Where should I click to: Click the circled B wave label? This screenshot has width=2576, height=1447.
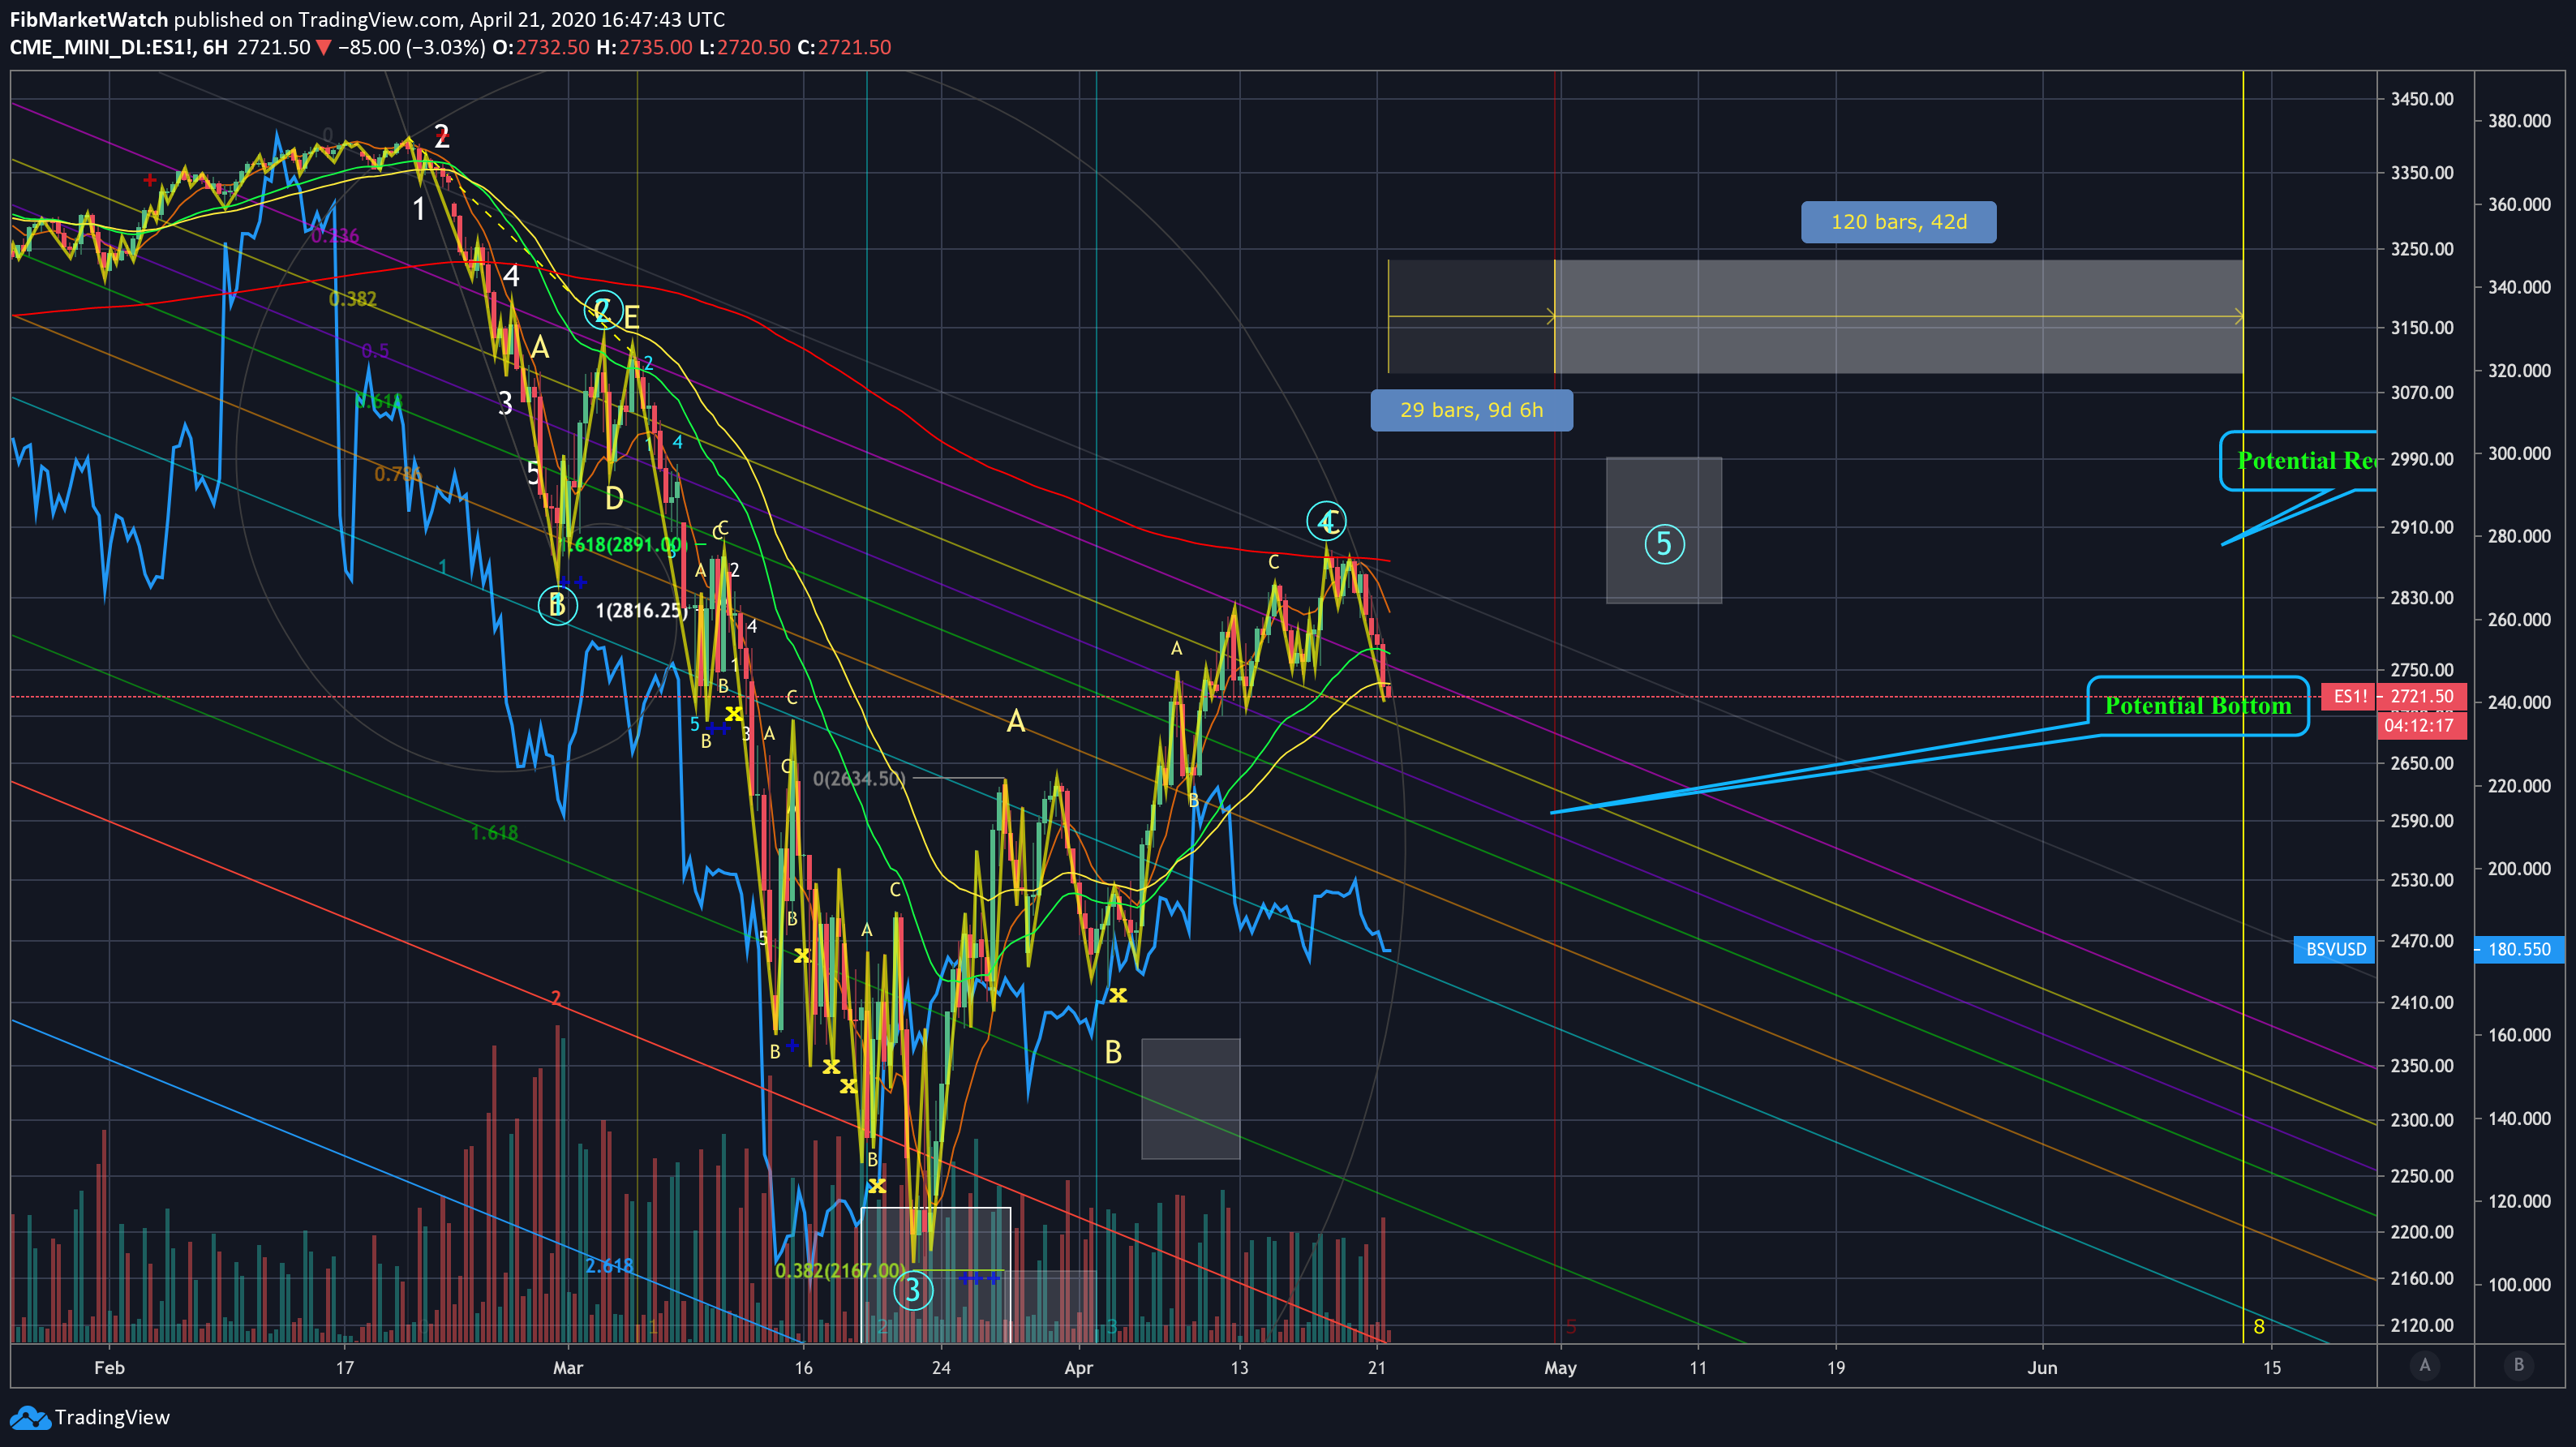[x=557, y=605]
